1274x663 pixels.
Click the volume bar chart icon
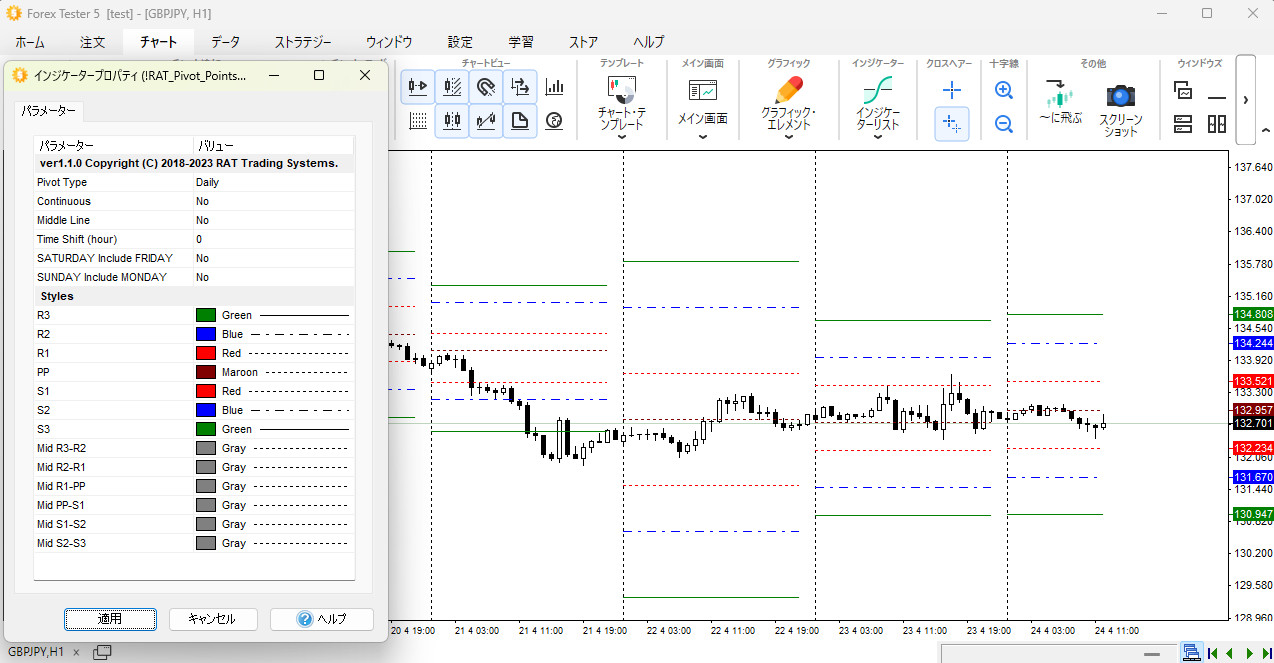554,87
